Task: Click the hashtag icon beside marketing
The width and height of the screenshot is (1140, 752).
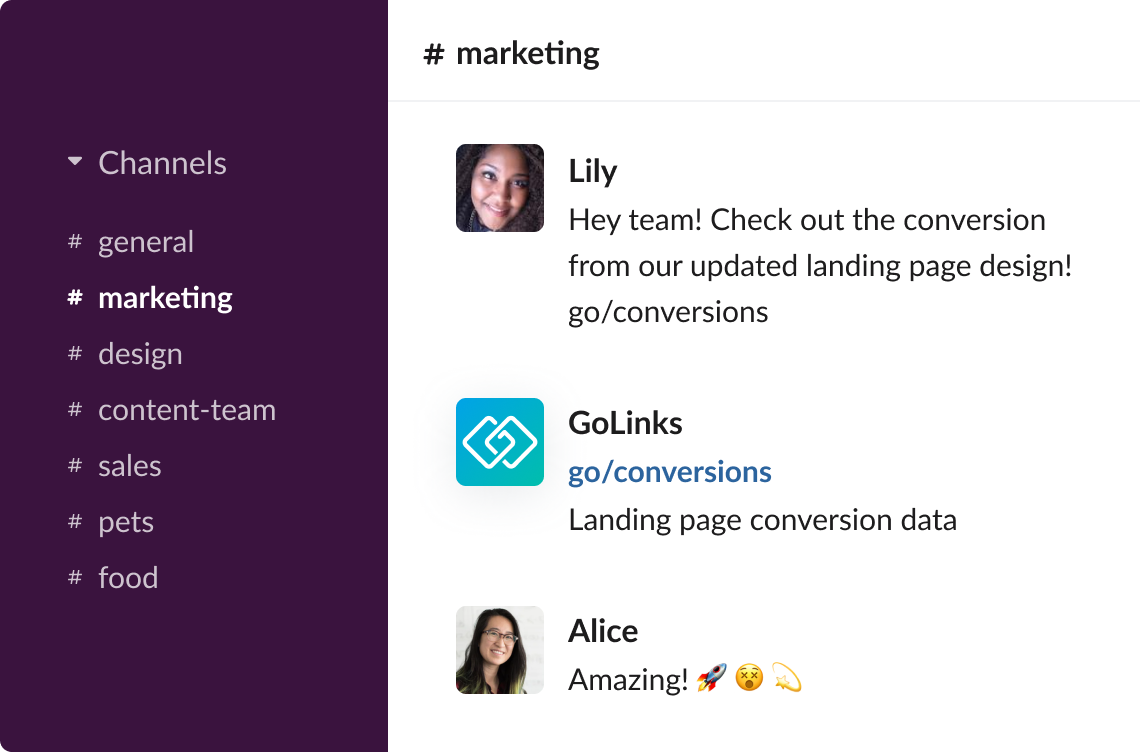Action: point(74,297)
